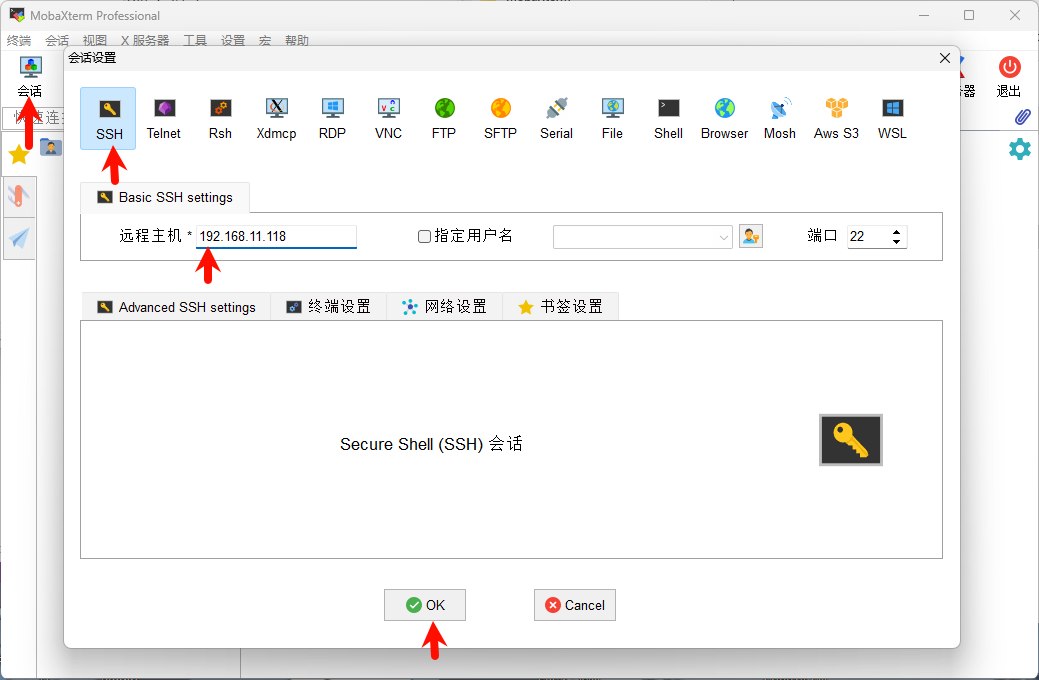Pick the File session type
Screen dimensions: 1039x680
pyautogui.click(x=612, y=119)
